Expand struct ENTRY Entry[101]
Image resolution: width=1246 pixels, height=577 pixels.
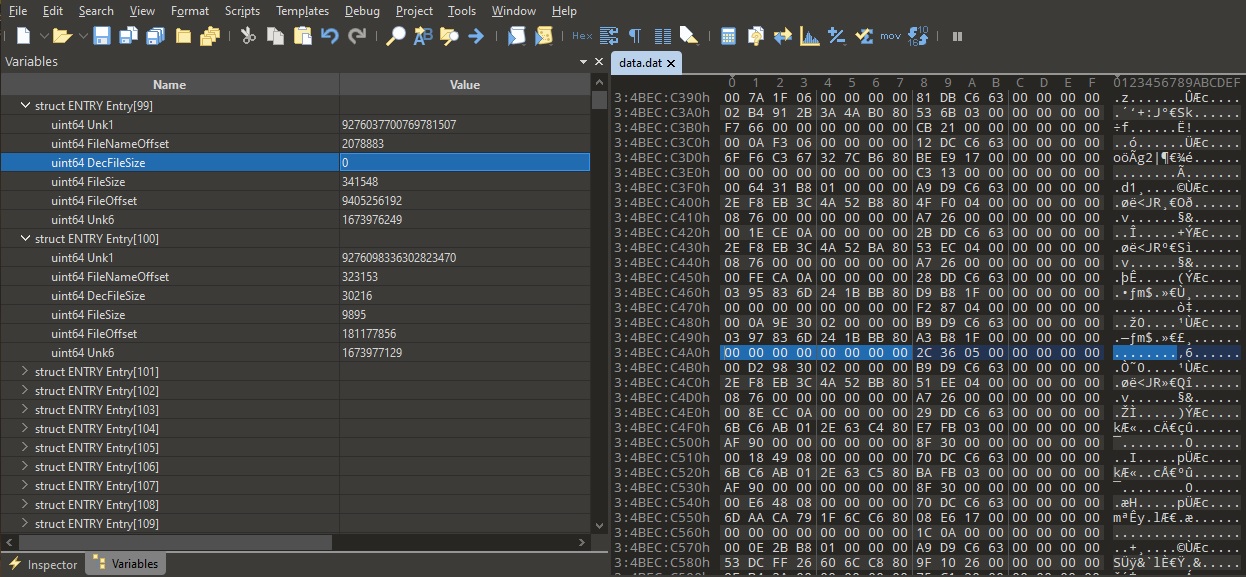click(x=25, y=371)
